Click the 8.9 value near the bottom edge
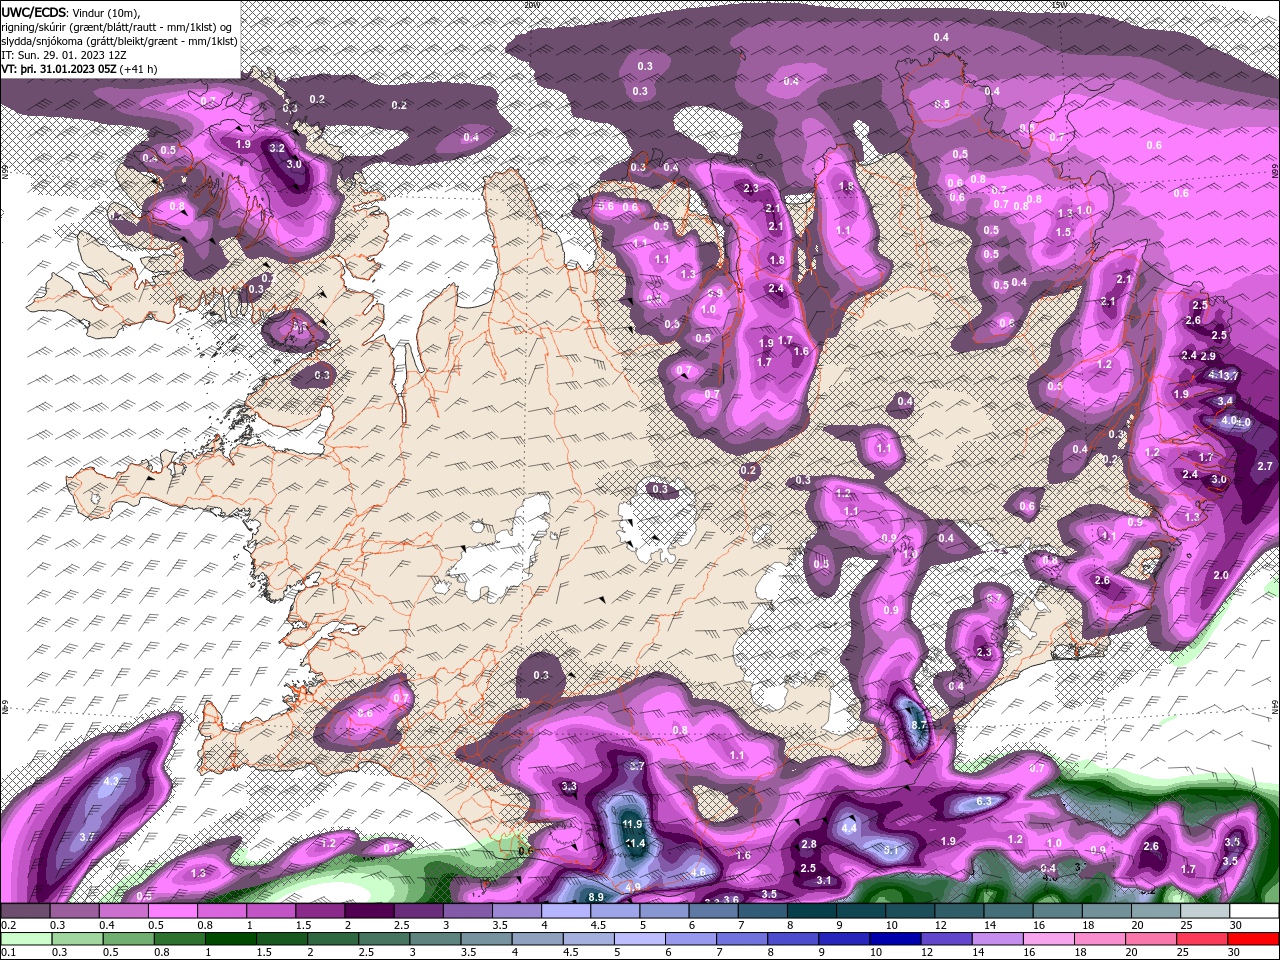Viewport: 1280px width, 960px height. (x=596, y=897)
